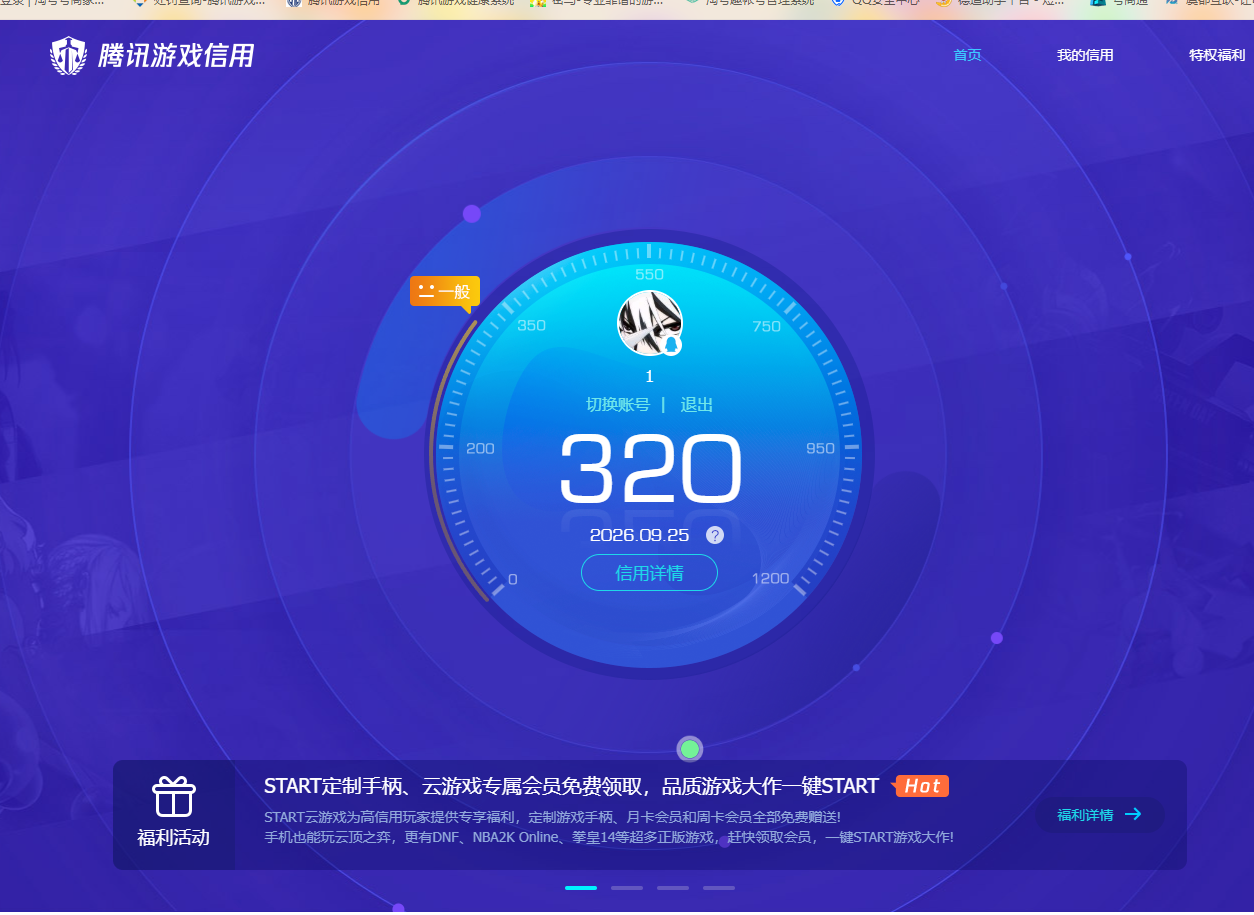This screenshot has height=915, width=1254.
Task: Select the first carousel indicator dash
Action: [x=581, y=887]
